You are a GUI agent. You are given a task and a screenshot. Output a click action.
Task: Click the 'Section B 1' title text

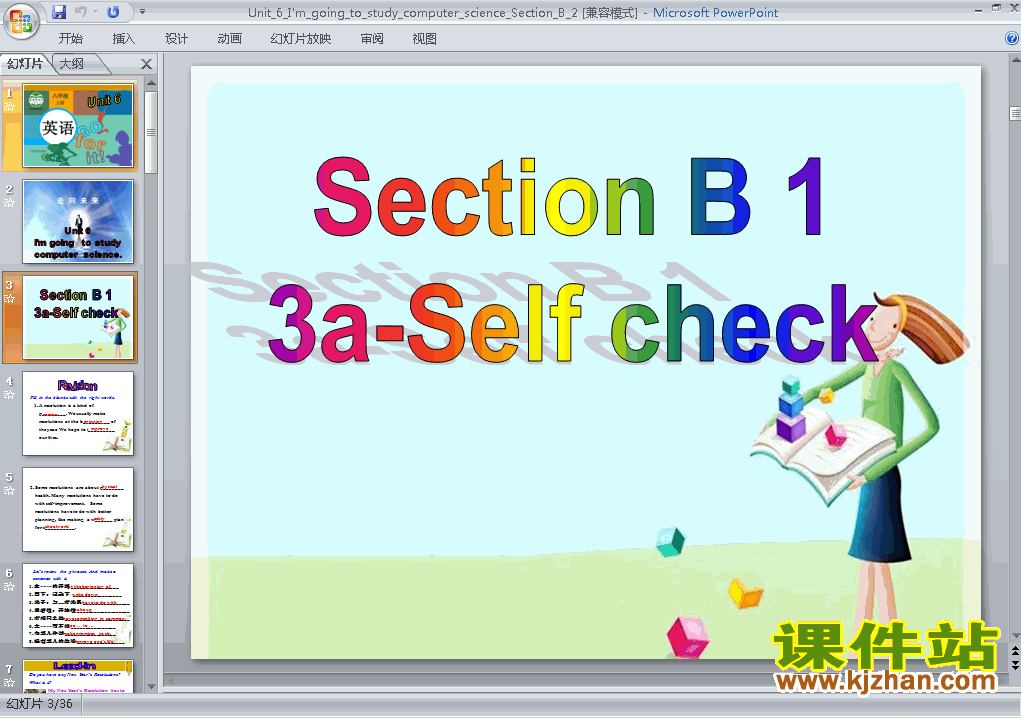point(568,197)
